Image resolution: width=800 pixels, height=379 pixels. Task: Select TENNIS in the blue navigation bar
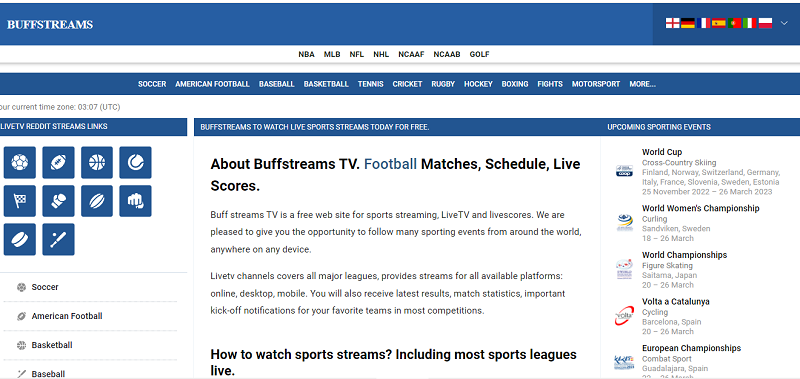[x=370, y=84]
